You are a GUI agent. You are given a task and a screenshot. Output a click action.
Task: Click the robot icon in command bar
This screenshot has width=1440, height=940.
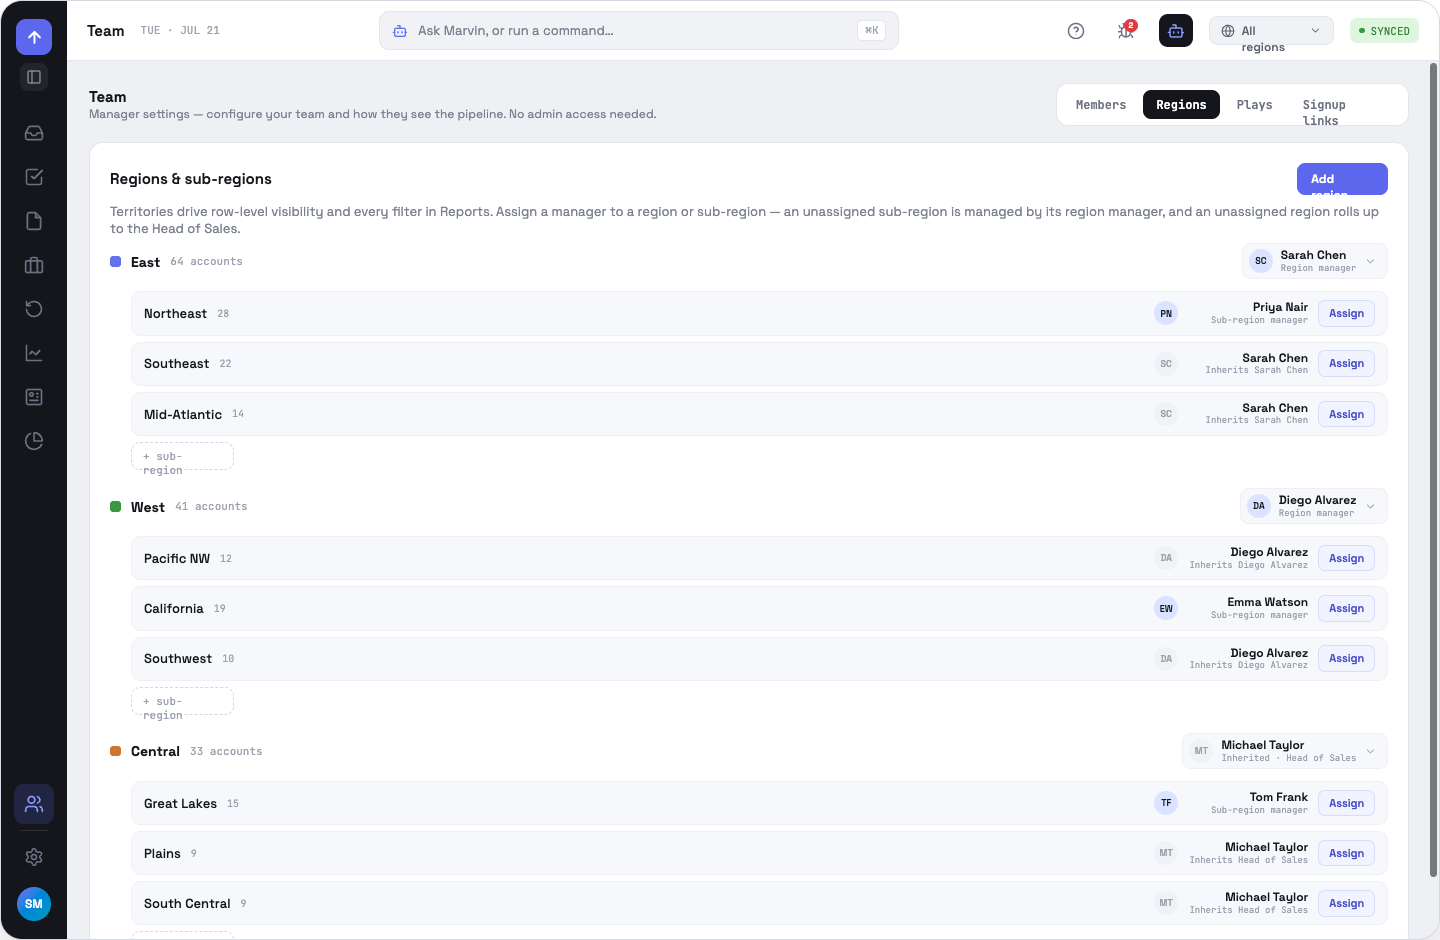[x=400, y=31]
